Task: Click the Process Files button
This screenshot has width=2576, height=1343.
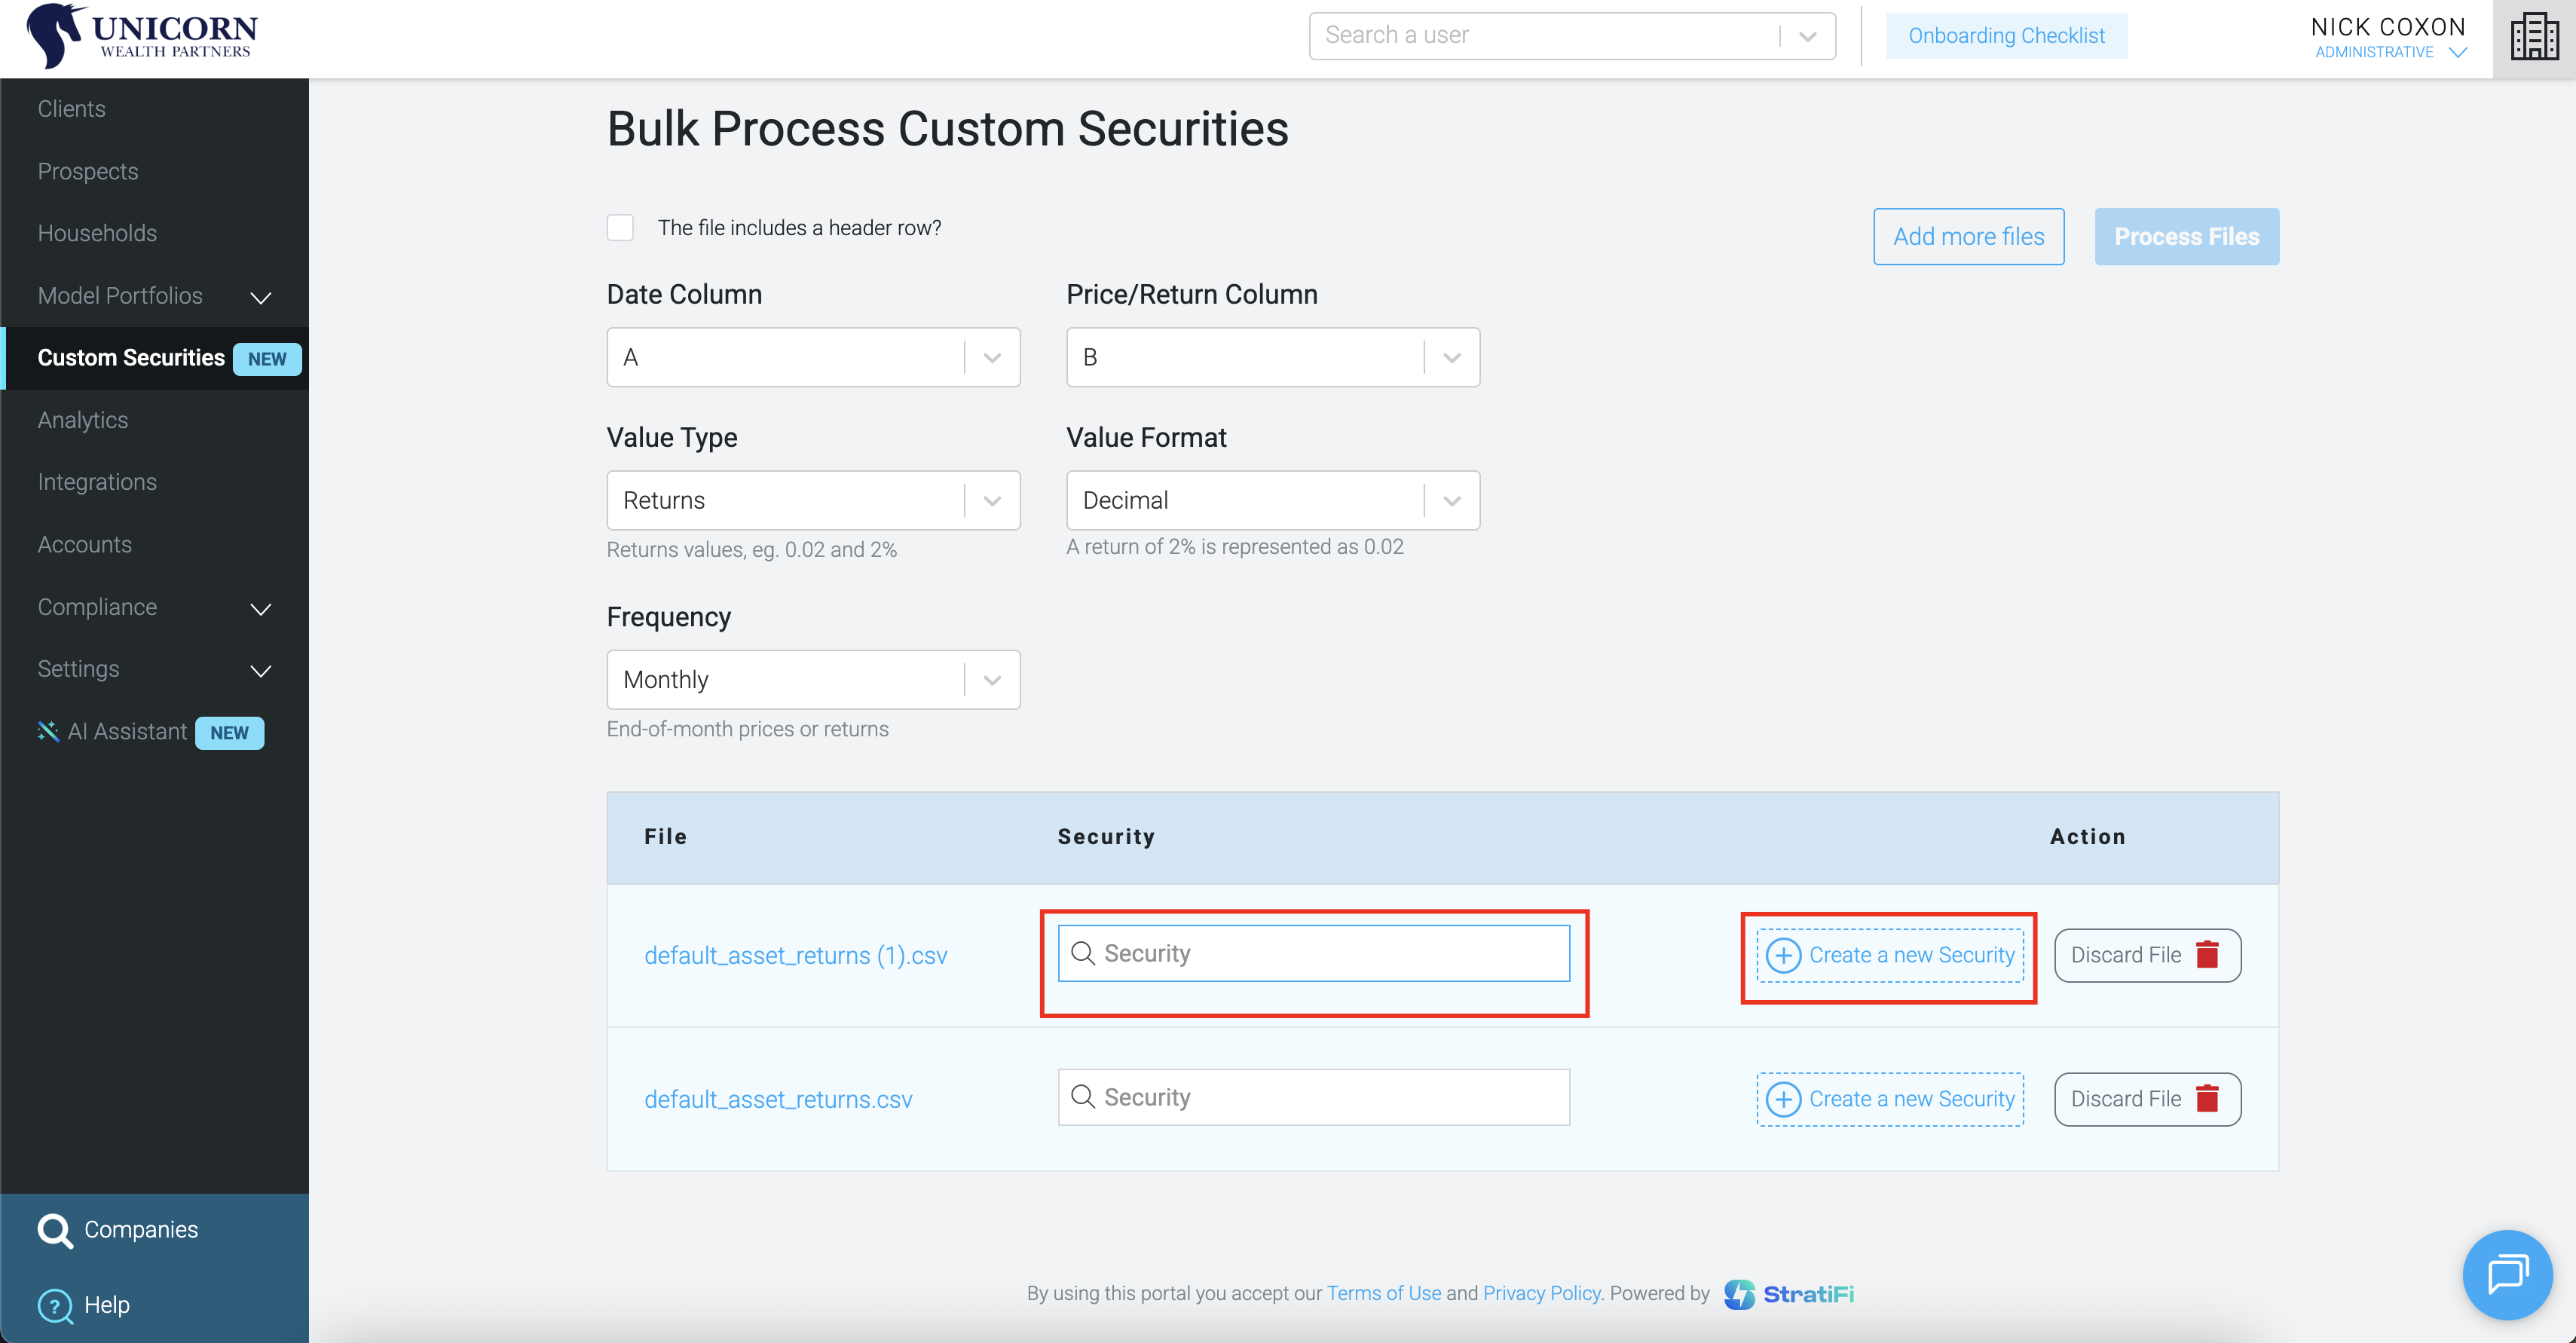Action: point(2186,237)
